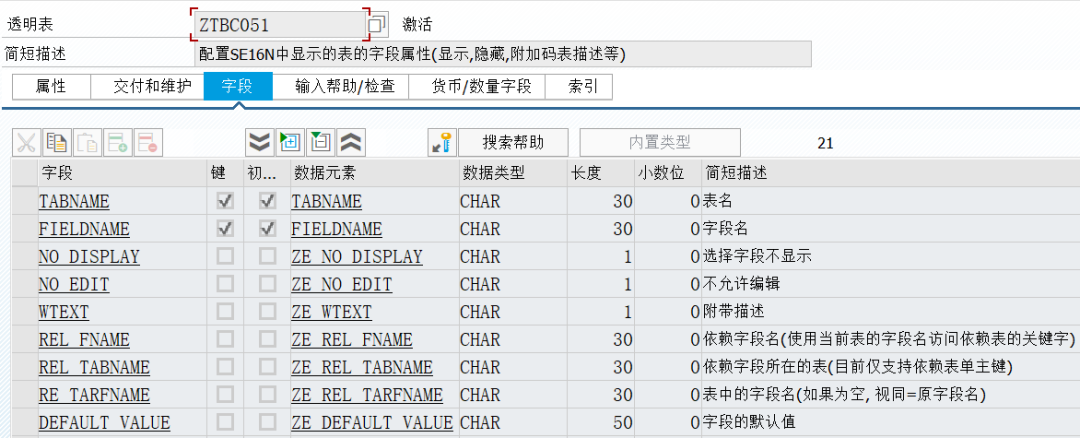
Task: Click the delete row icon with red minus
Action: (147, 143)
